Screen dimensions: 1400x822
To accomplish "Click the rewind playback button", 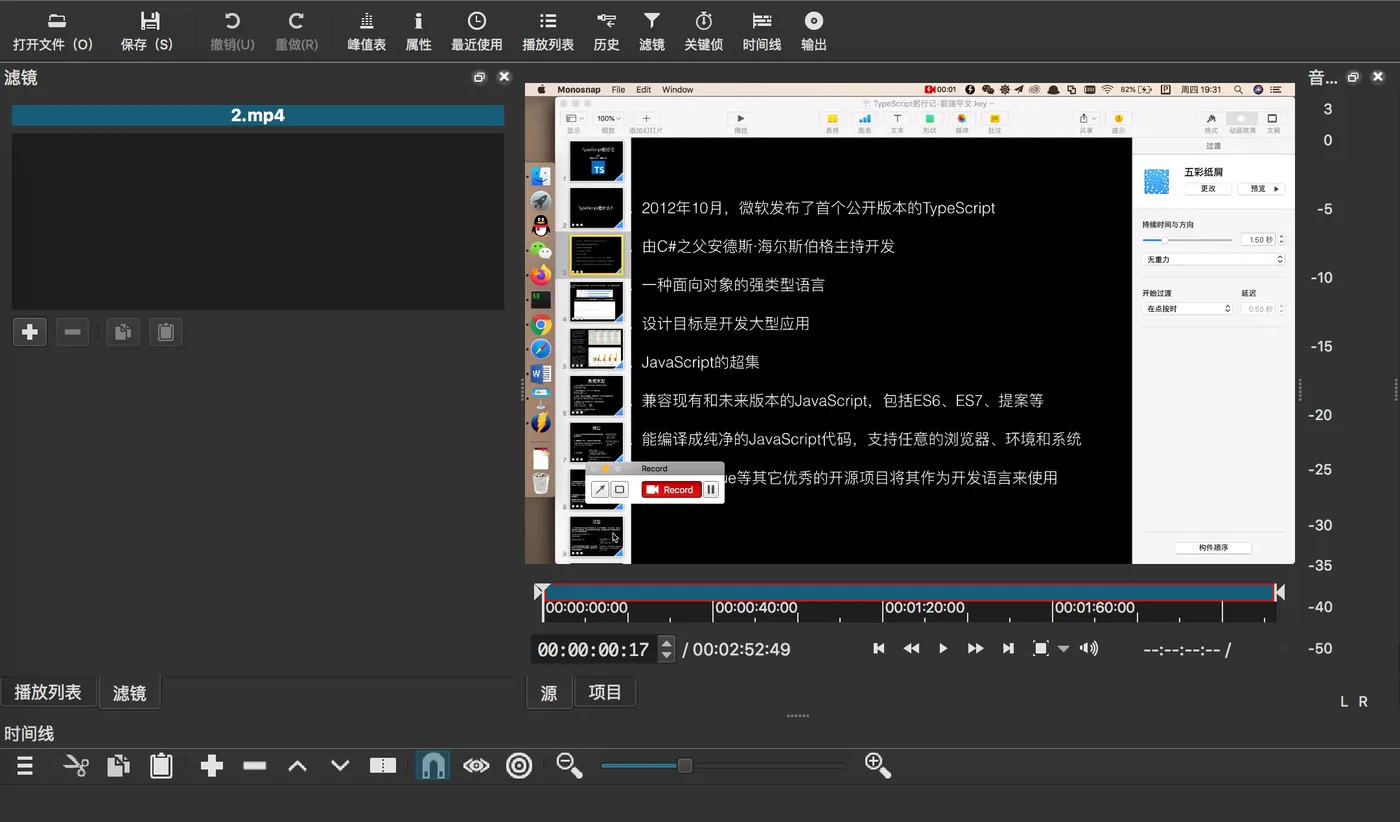I will [x=911, y=648].
